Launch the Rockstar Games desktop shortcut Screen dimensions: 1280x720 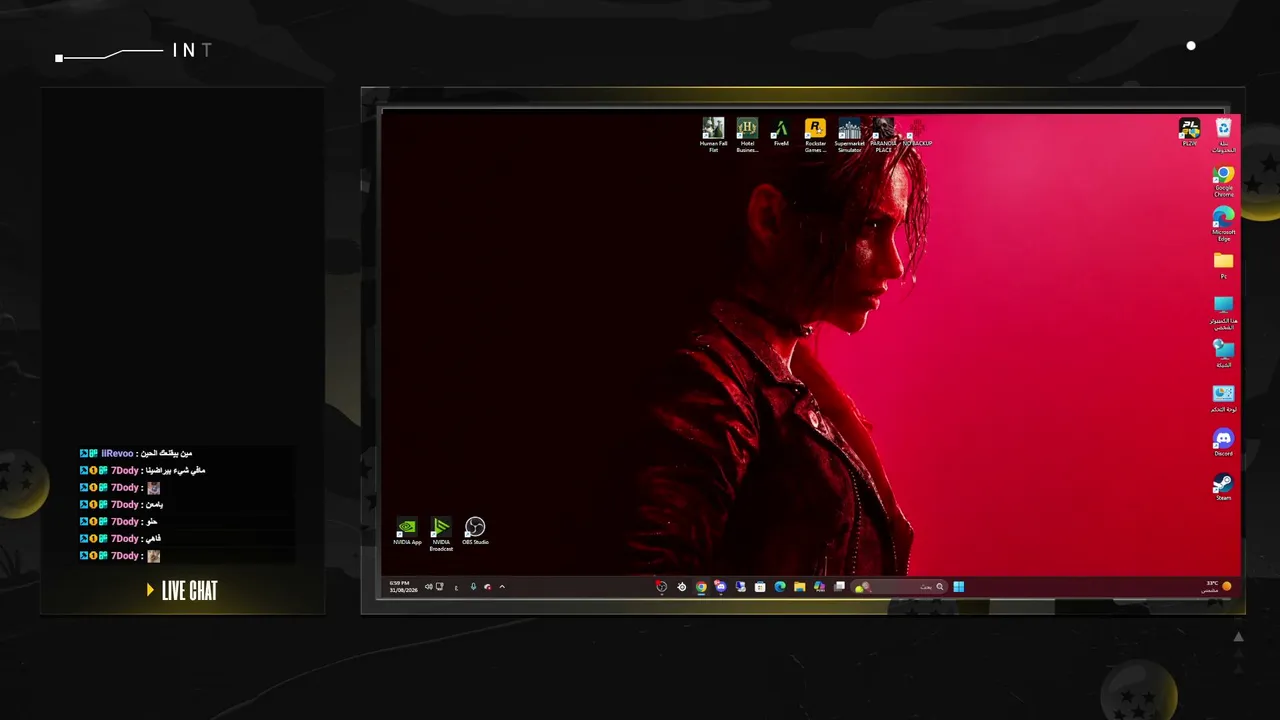click(815, 134)
